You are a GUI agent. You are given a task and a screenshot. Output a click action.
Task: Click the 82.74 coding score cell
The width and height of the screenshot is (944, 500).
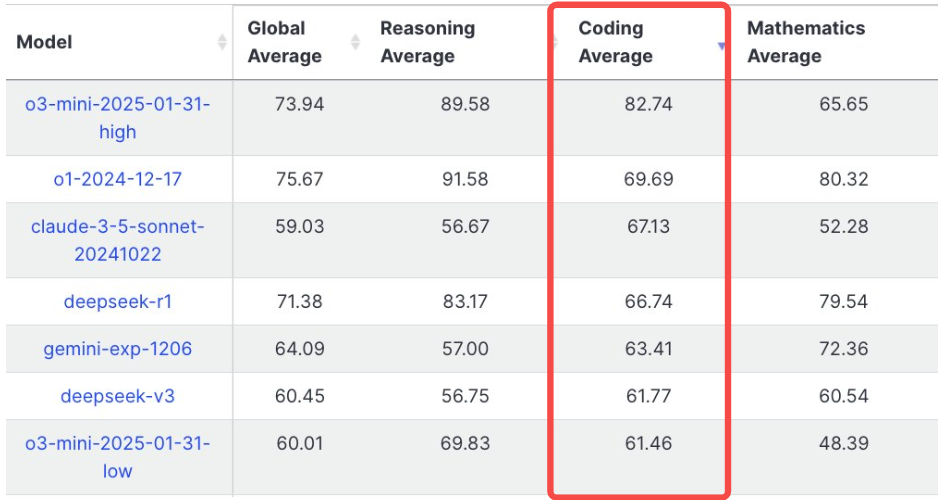648,104
